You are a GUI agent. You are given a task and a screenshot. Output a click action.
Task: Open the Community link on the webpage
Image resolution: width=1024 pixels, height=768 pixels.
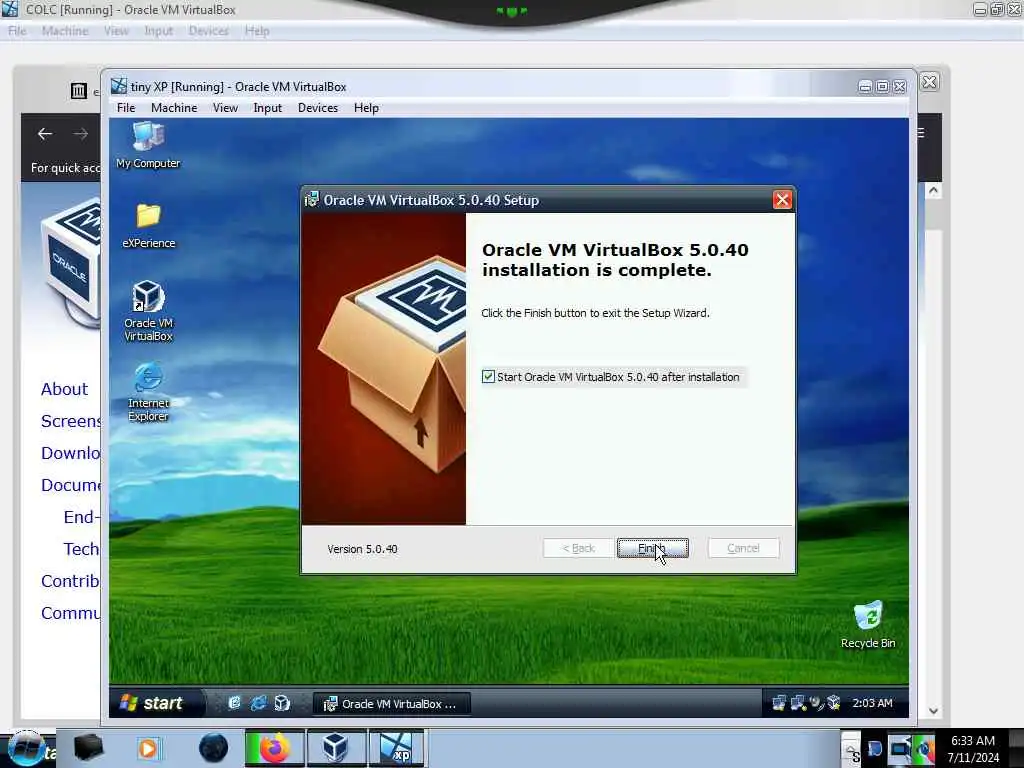click(x=71, y=613)
